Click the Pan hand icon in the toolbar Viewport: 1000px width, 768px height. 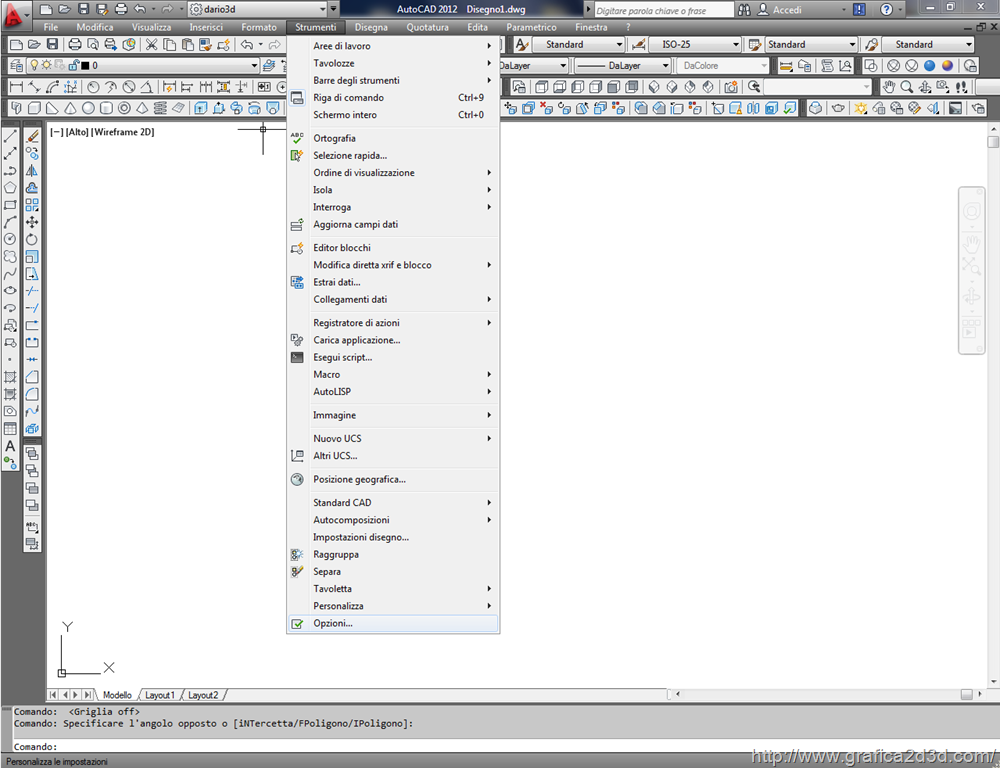click(x=889, y=87)
